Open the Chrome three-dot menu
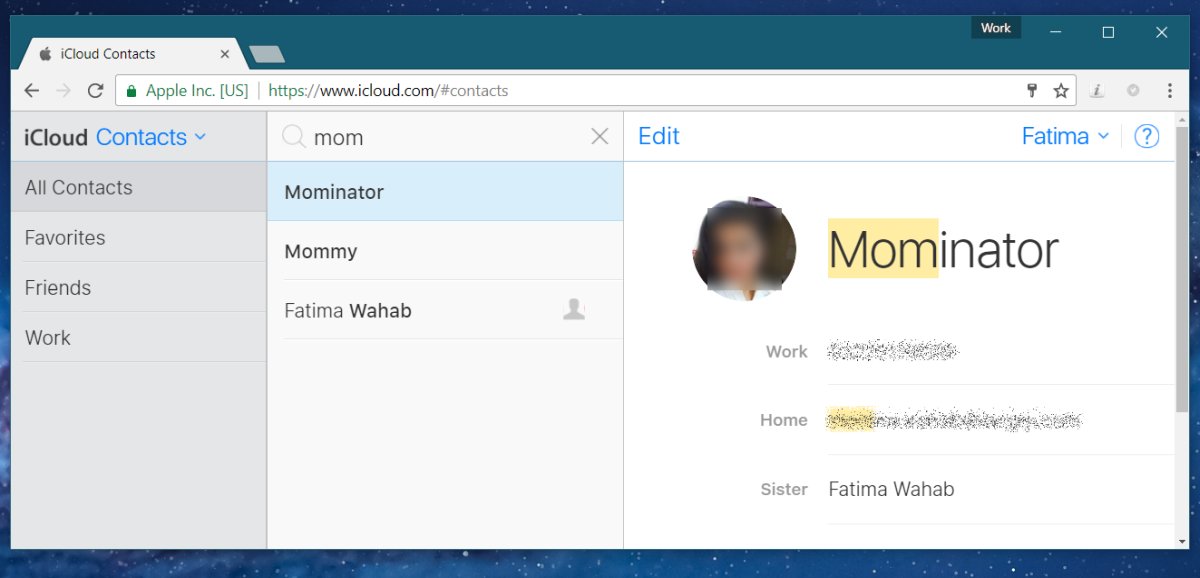The height and width of the screenshot is (578, 1200). 1169,91
